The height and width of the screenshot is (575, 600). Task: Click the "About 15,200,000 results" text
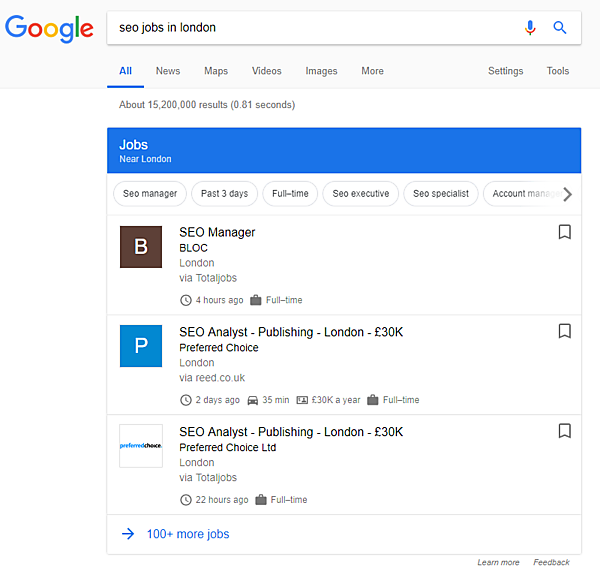pyautogui.click(x=207, y=105)
